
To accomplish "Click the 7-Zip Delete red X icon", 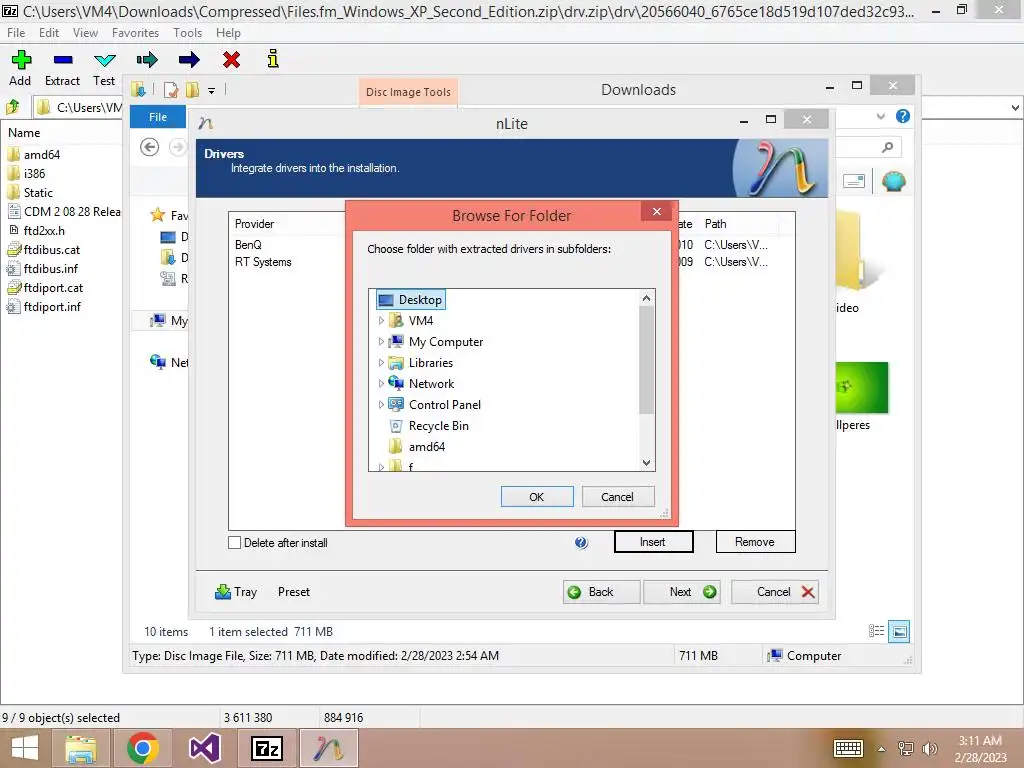I will (x=231, y=60).
